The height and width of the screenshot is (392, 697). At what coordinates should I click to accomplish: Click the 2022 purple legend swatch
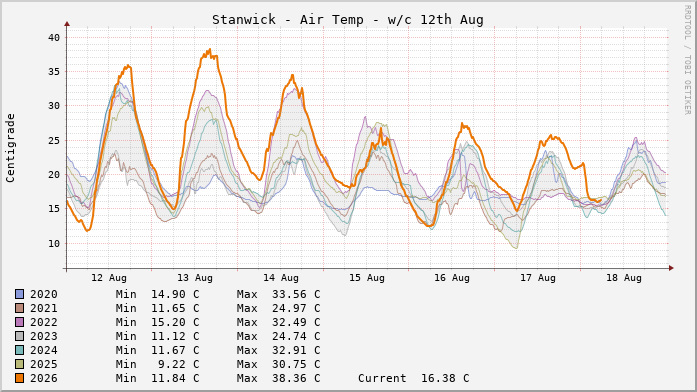coord(20,322)
